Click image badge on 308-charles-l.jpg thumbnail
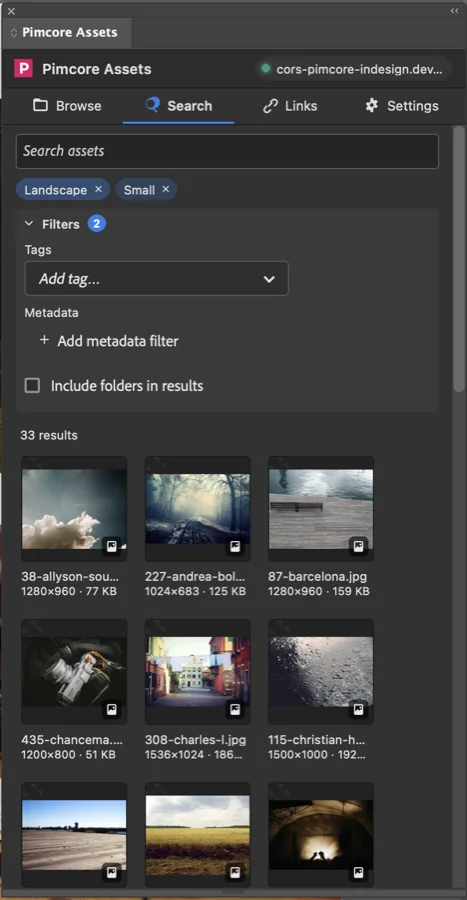The height and width of the screenshot is (900, 467). (x=235, y=709)
